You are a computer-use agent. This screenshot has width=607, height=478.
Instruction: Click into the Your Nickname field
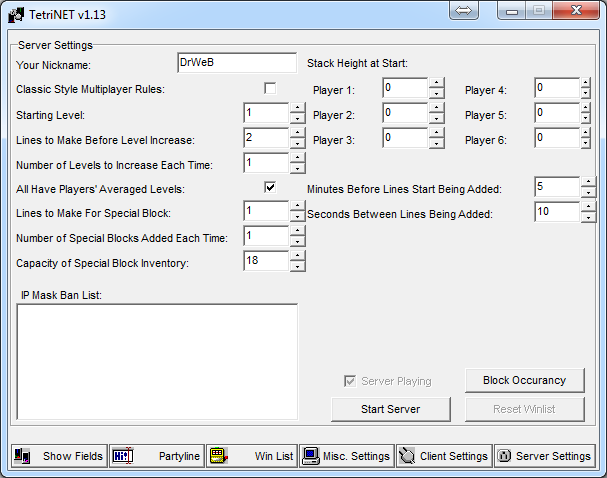(237, 63)
